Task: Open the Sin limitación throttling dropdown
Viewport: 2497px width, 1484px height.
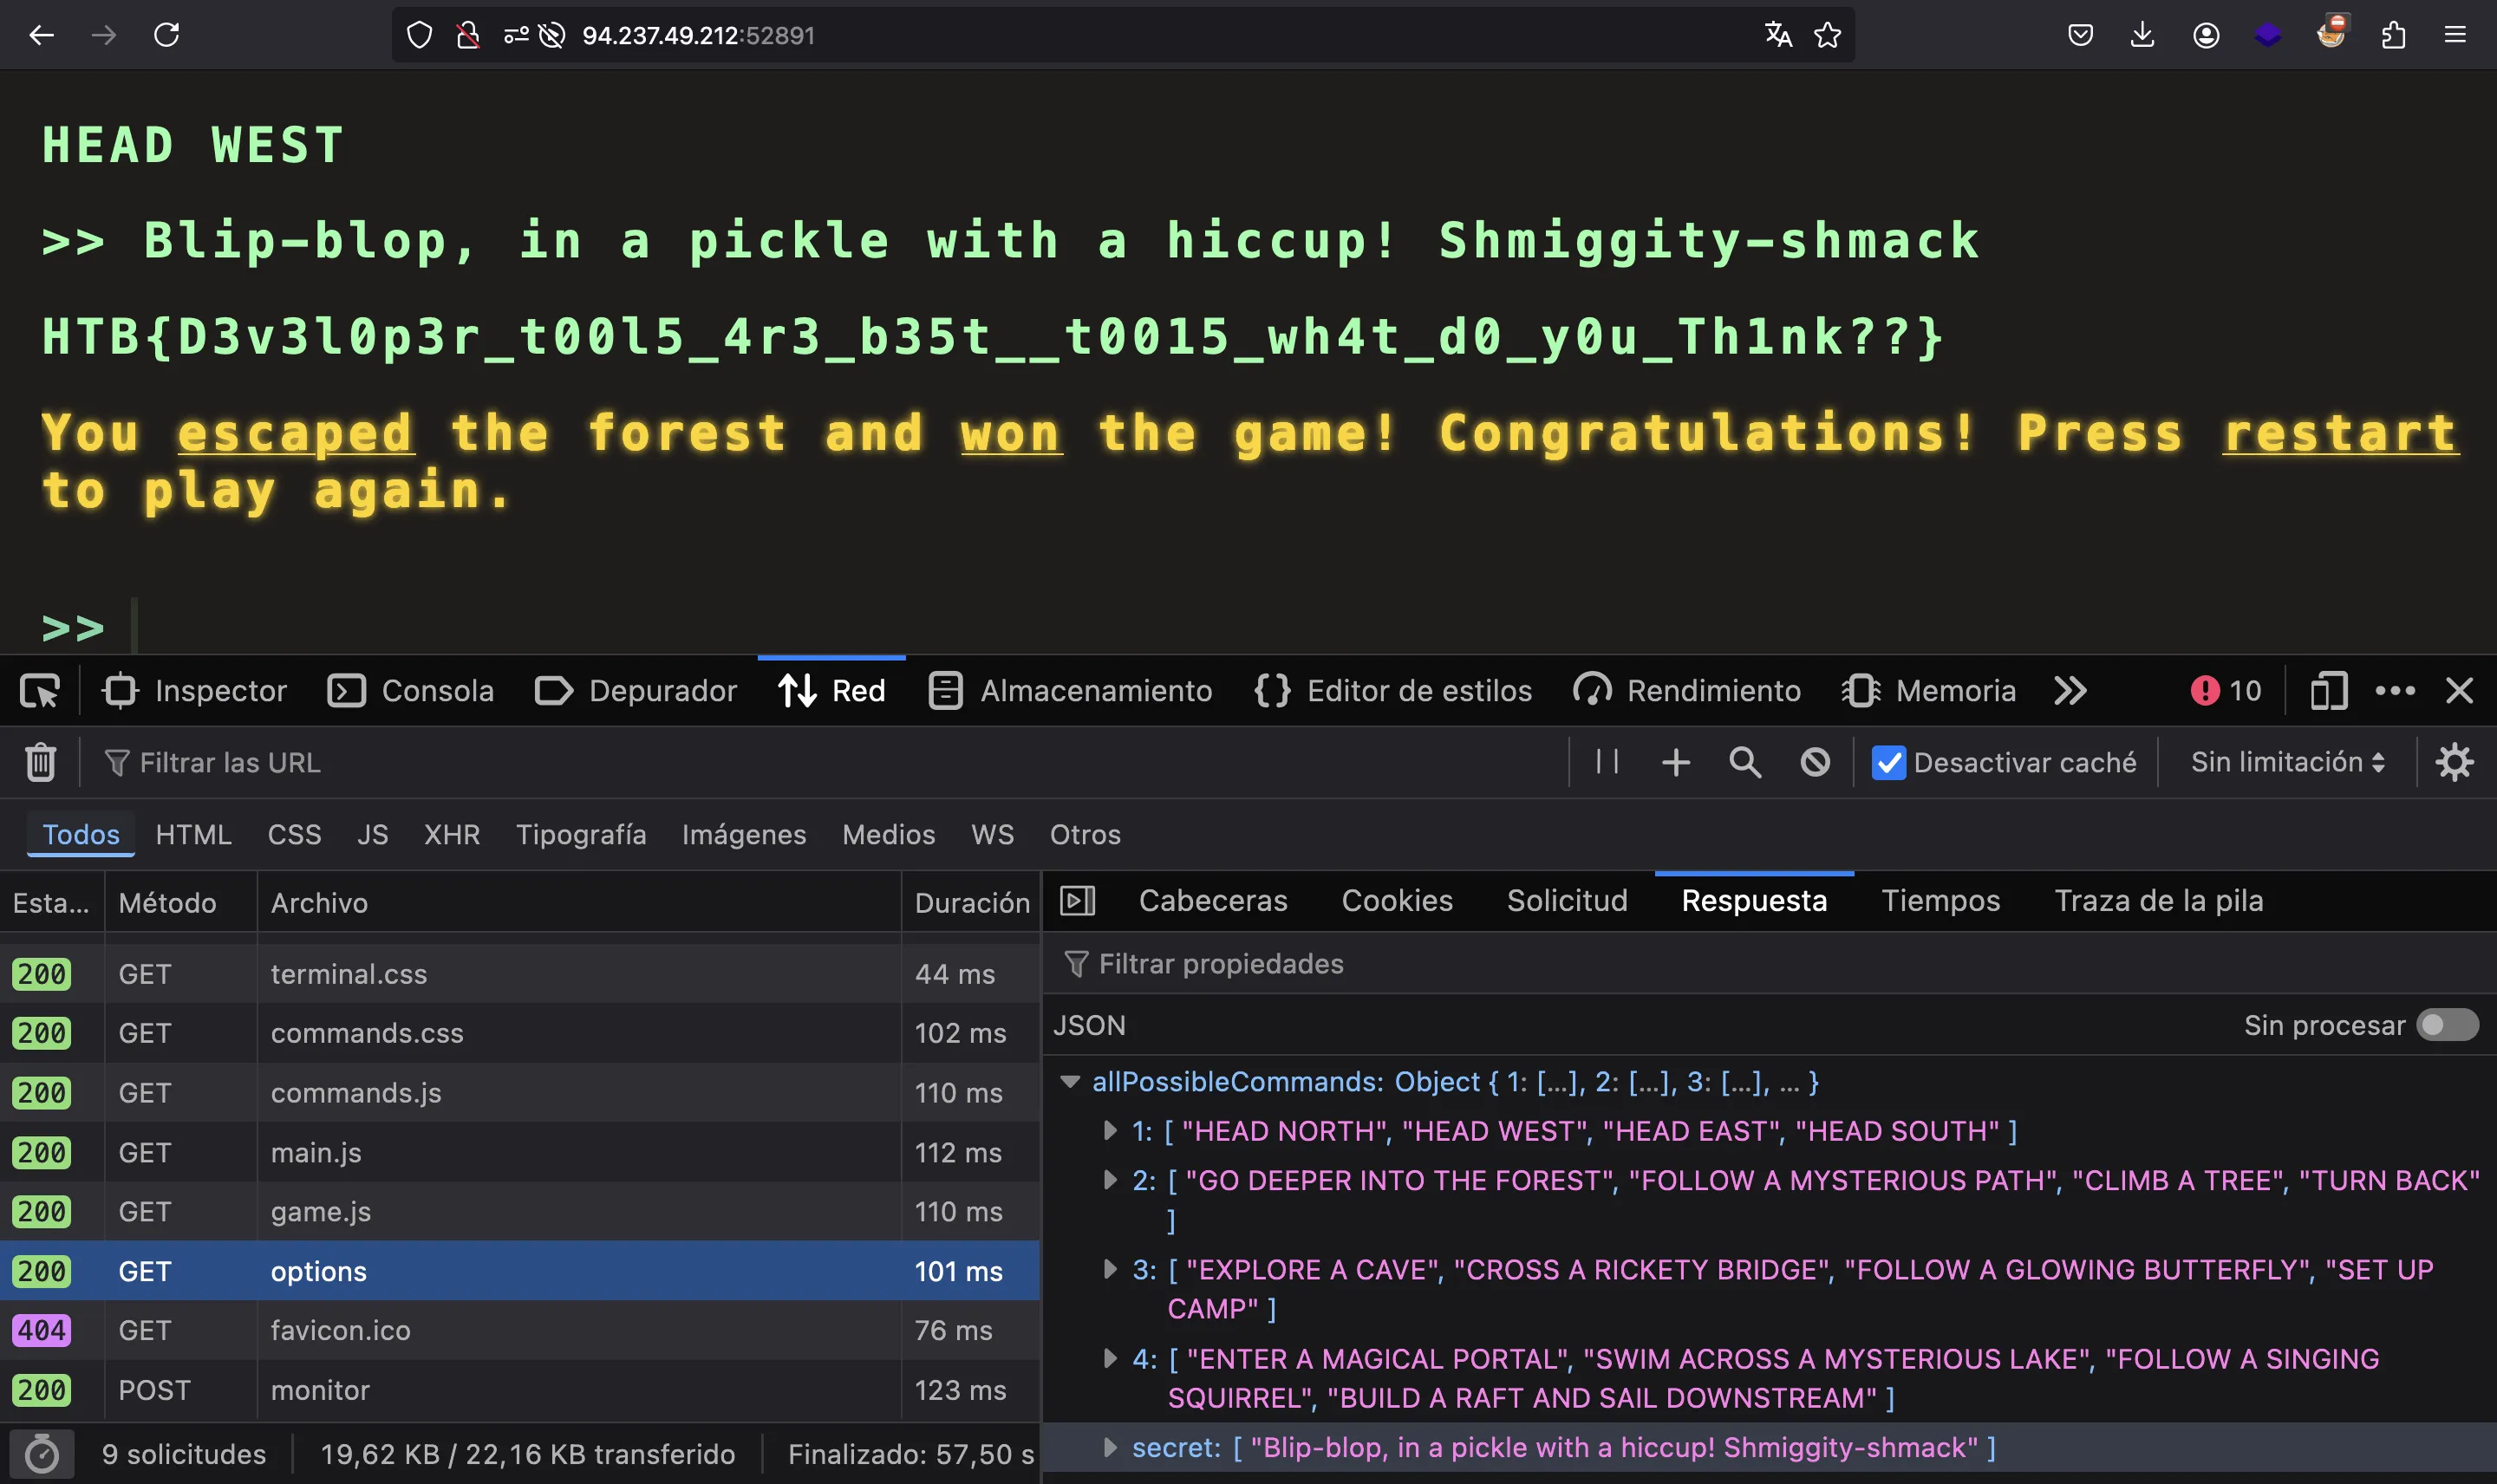Action: (2287, 762)
